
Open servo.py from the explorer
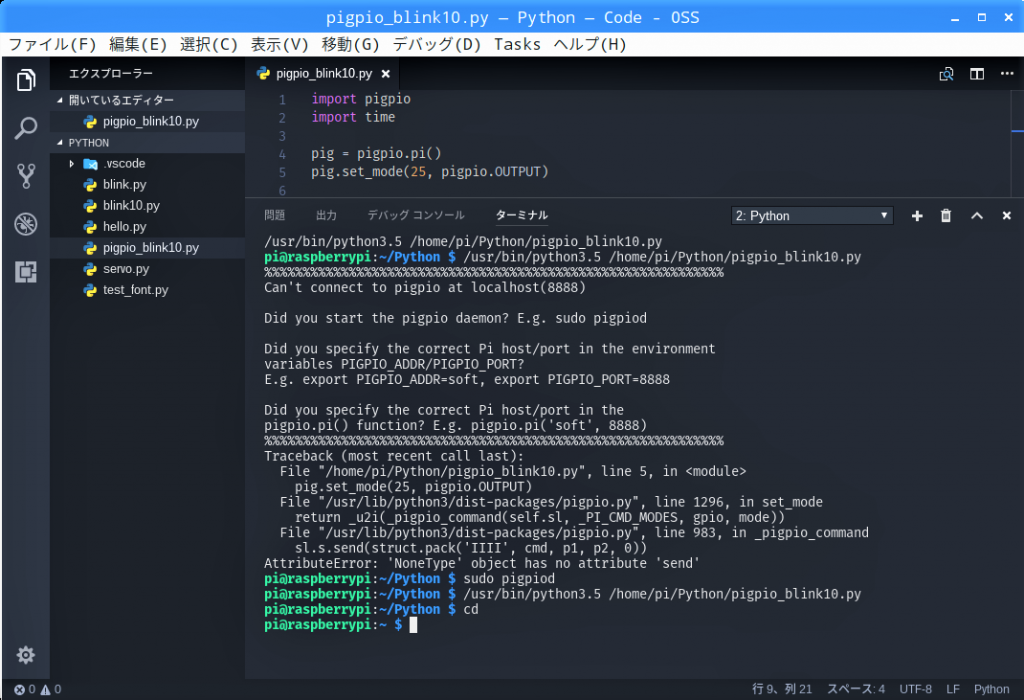click(x=125, y=269)
